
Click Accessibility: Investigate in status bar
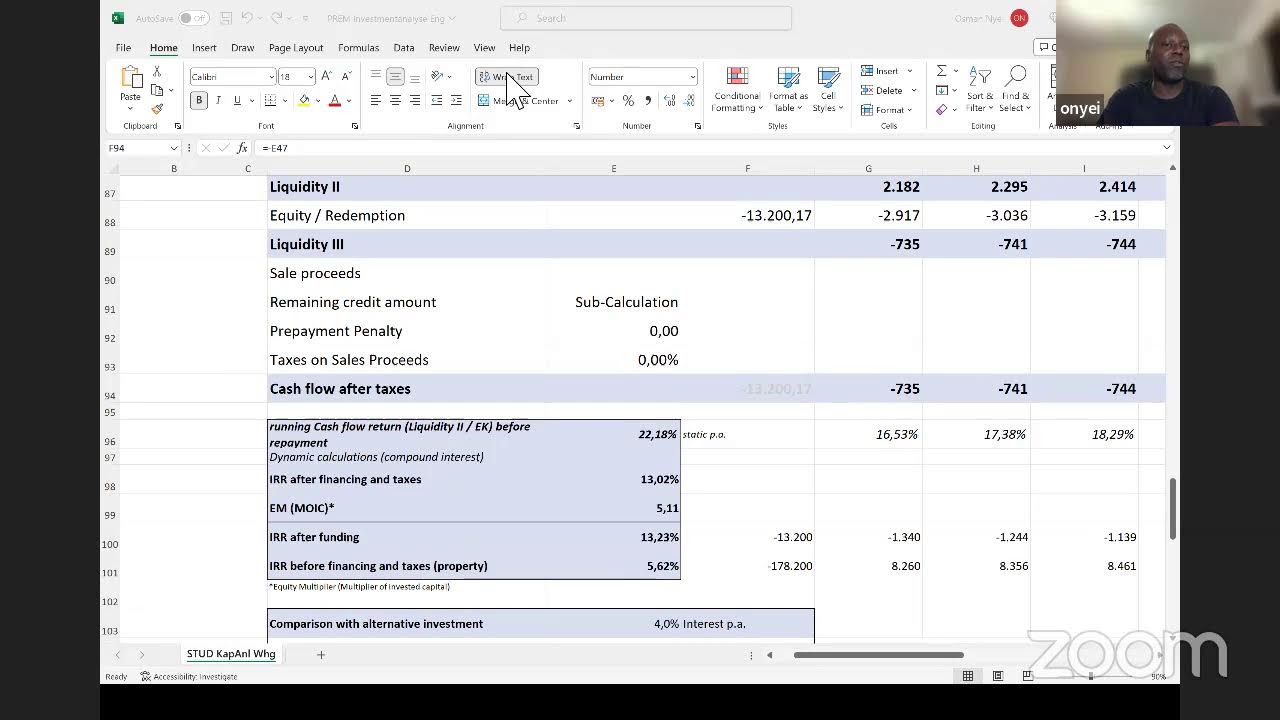point(189,676)
